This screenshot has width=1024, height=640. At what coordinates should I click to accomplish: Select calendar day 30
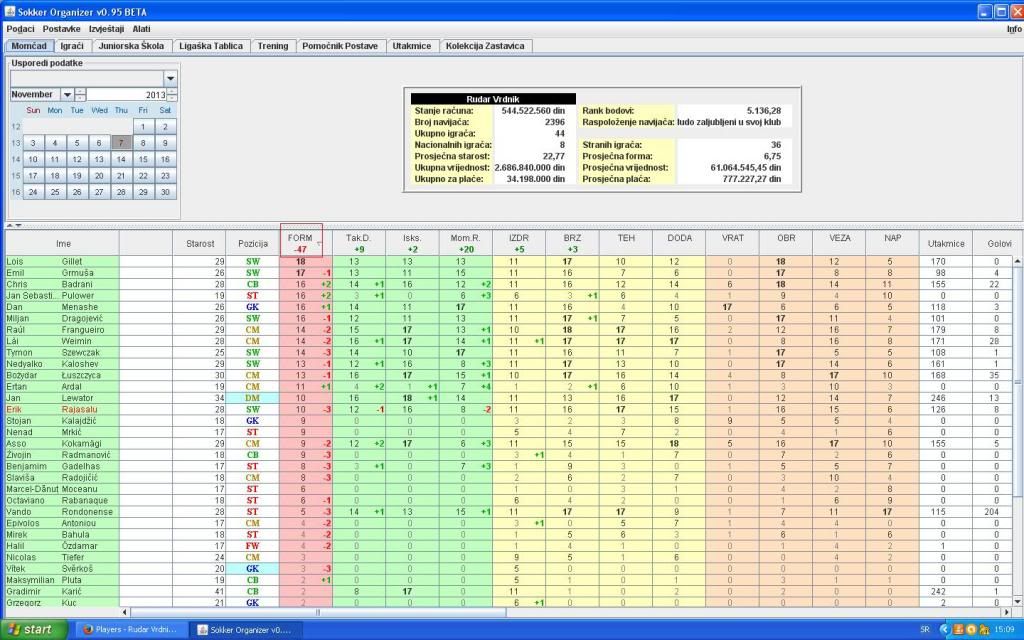(165, 191)
